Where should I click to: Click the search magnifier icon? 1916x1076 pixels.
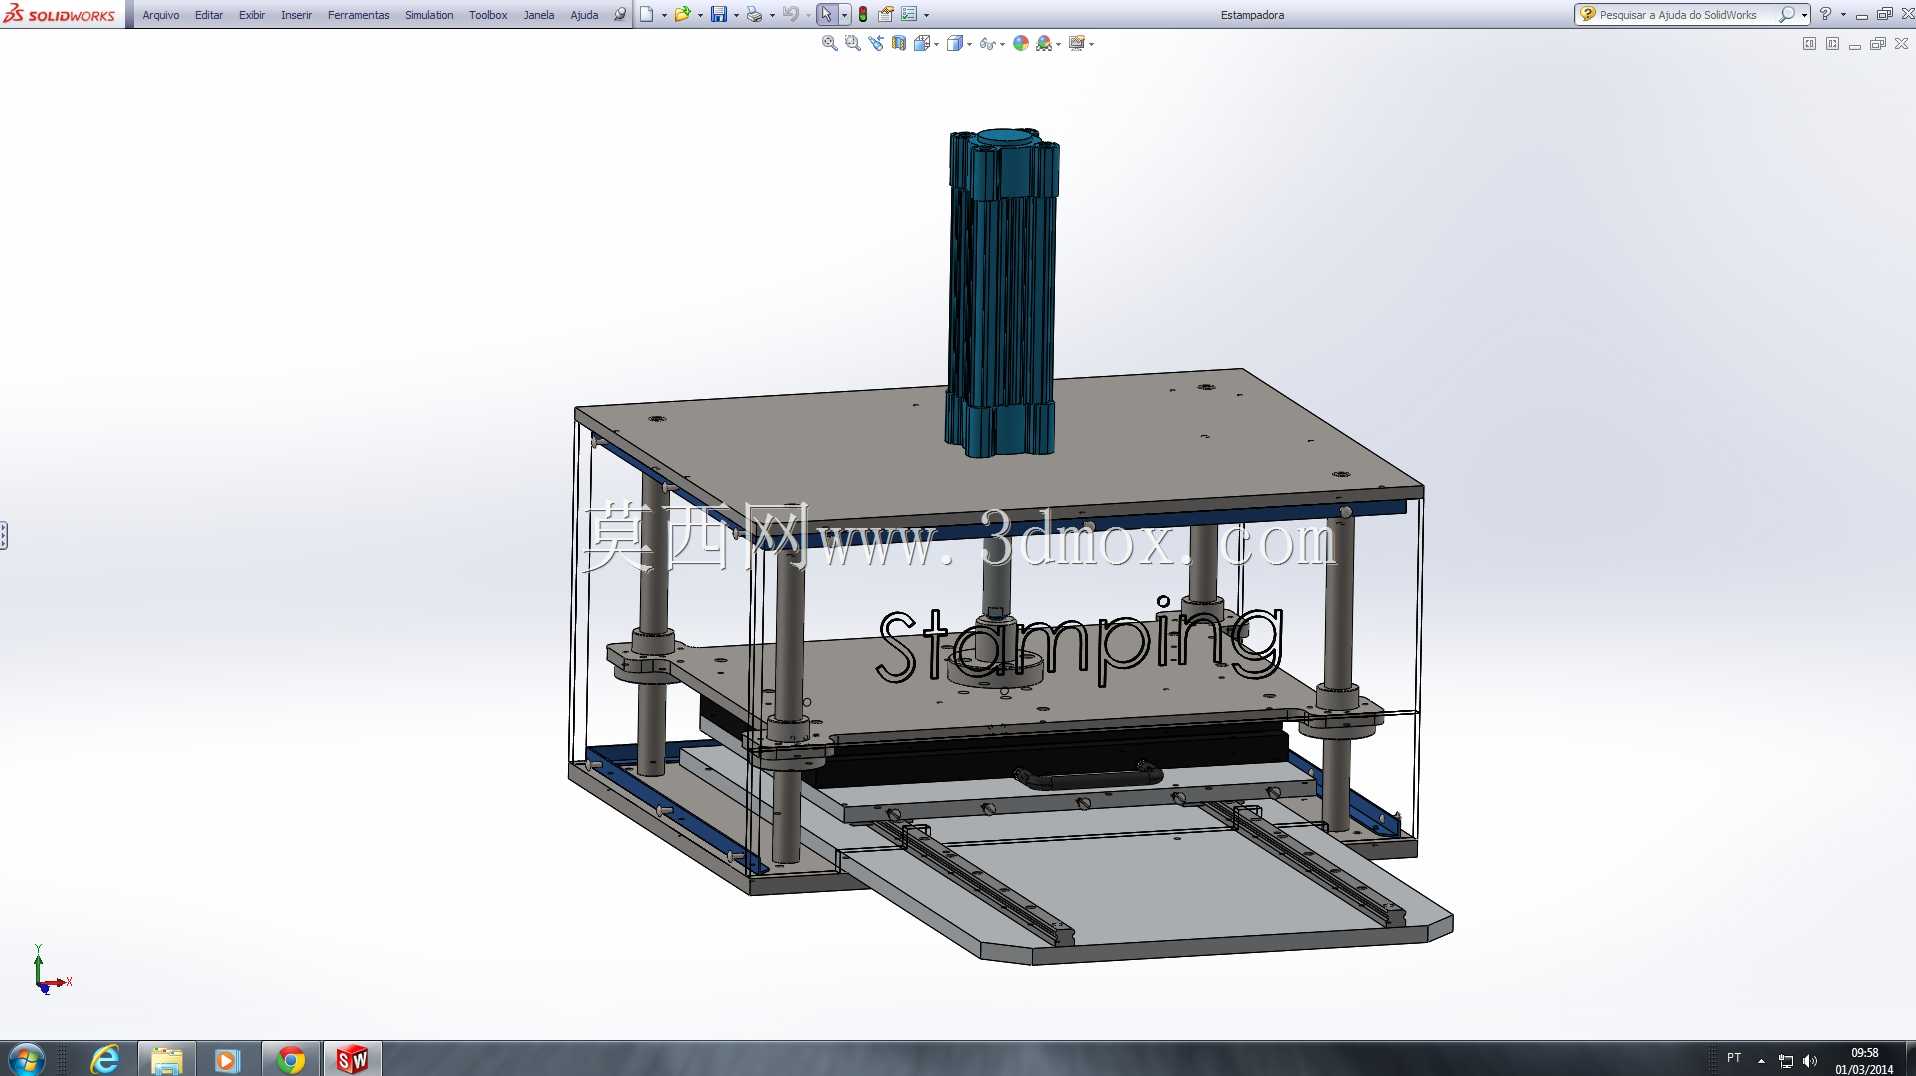pos(1786,15)
